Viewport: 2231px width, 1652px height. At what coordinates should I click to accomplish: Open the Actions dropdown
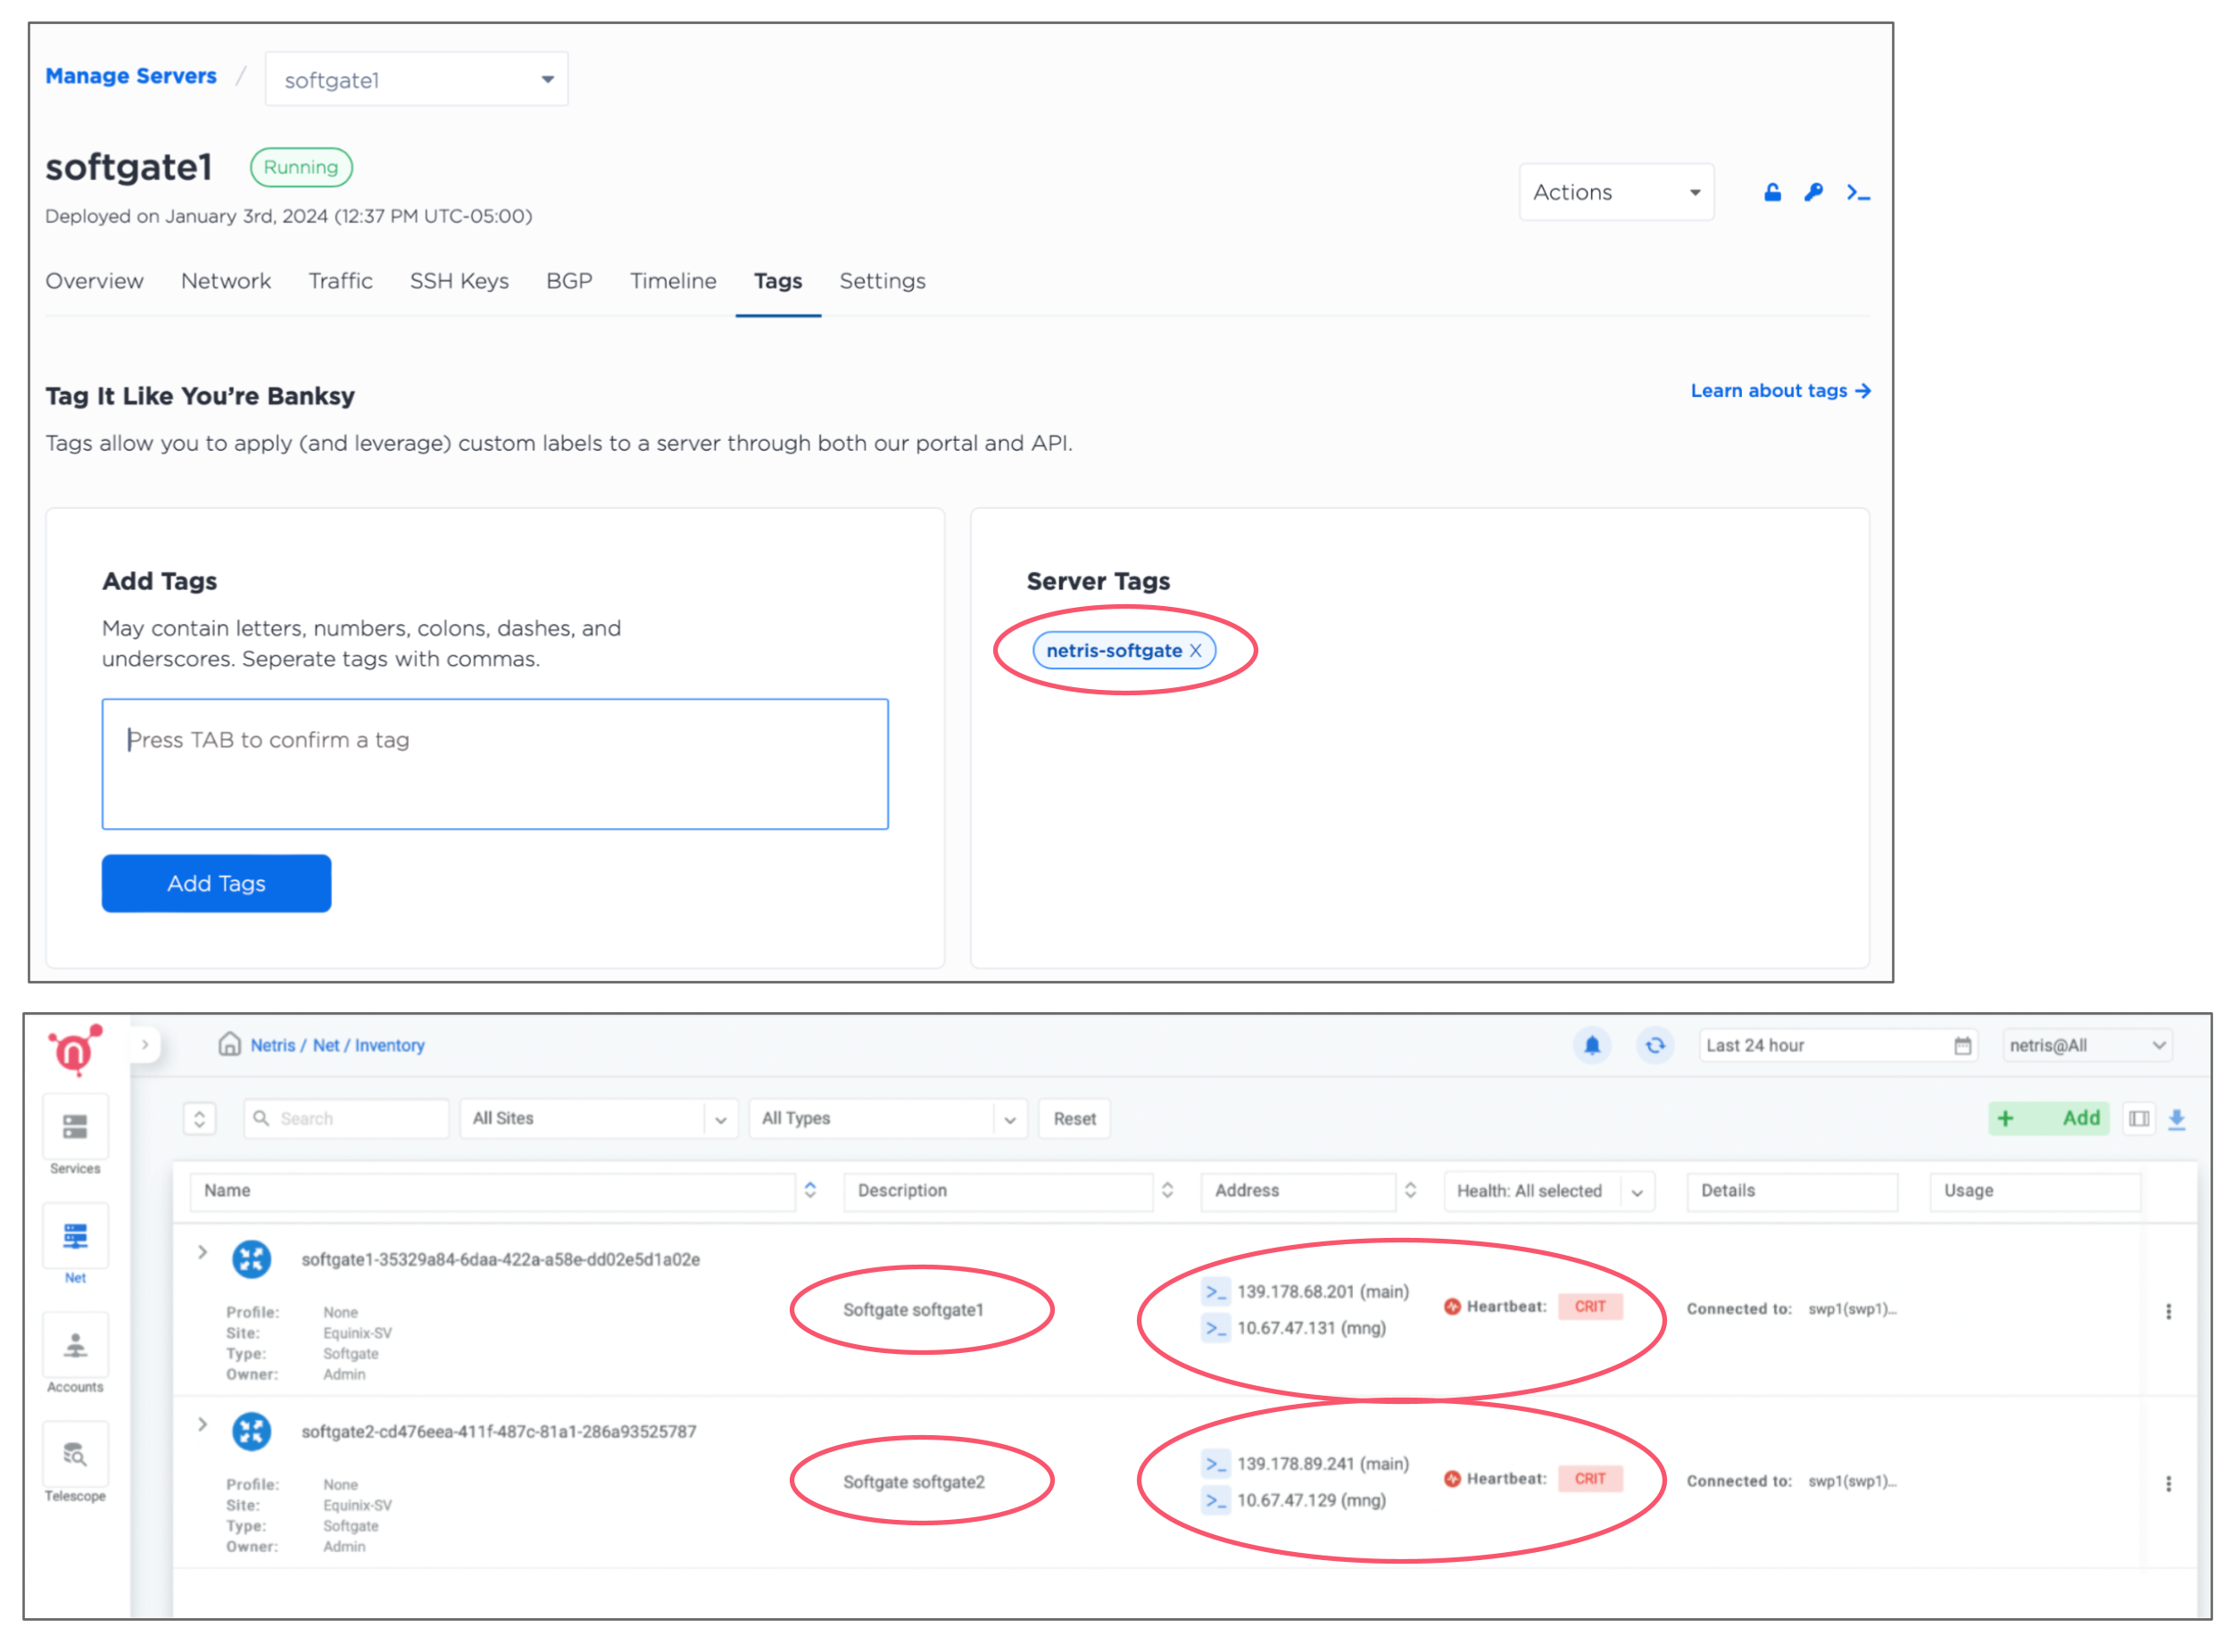(x=1615, y=192)
